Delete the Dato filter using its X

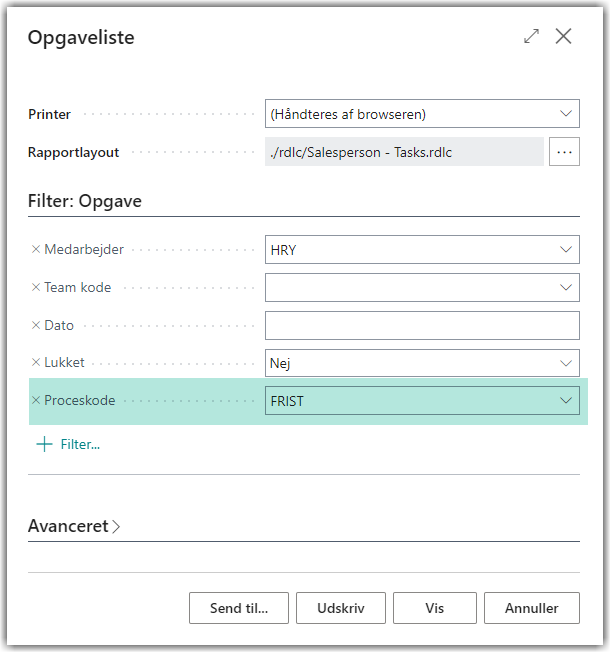tap(36, 326)
